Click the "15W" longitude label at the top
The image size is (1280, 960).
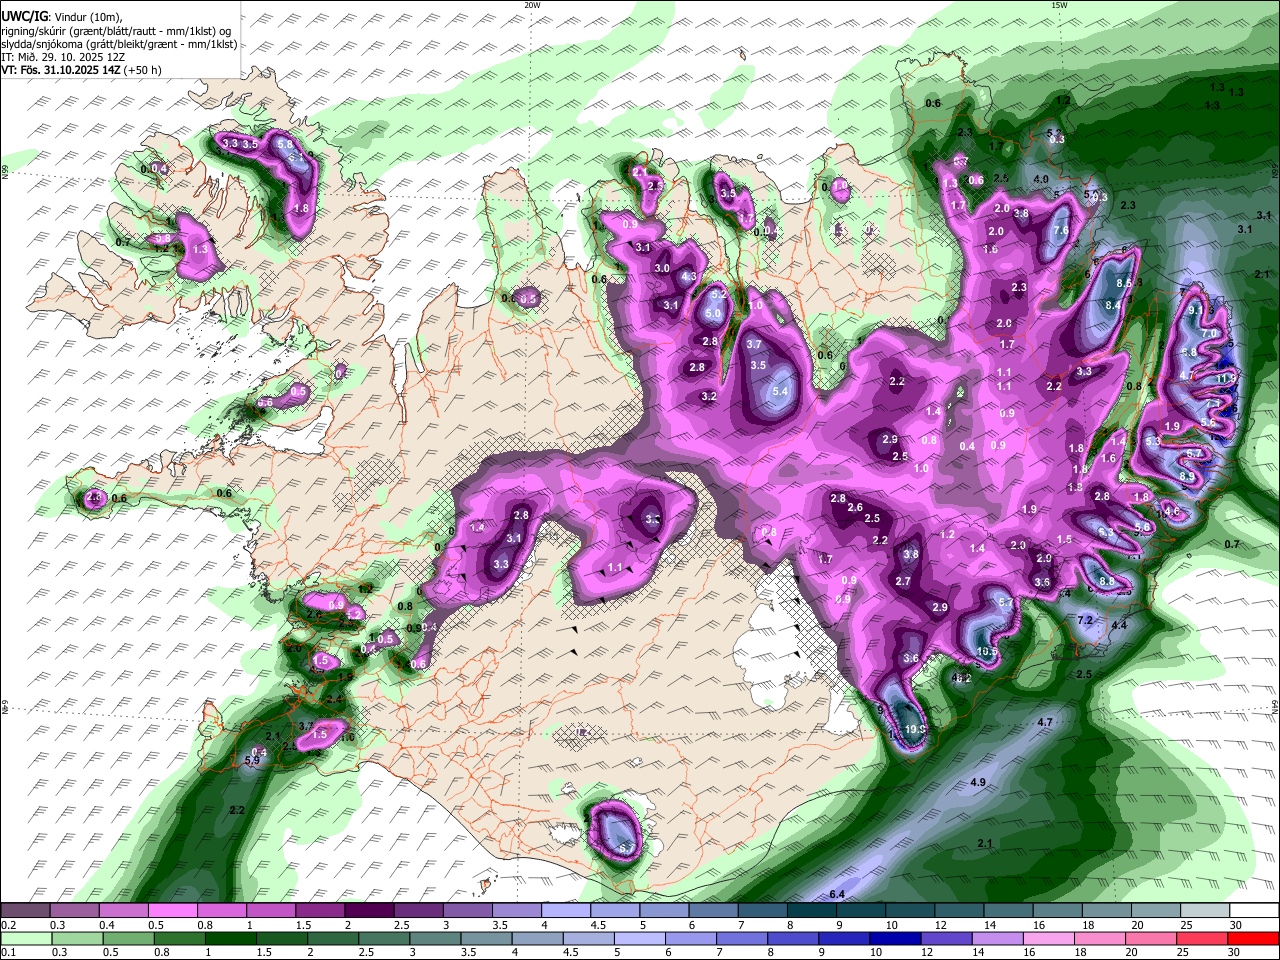point(1059,5)
